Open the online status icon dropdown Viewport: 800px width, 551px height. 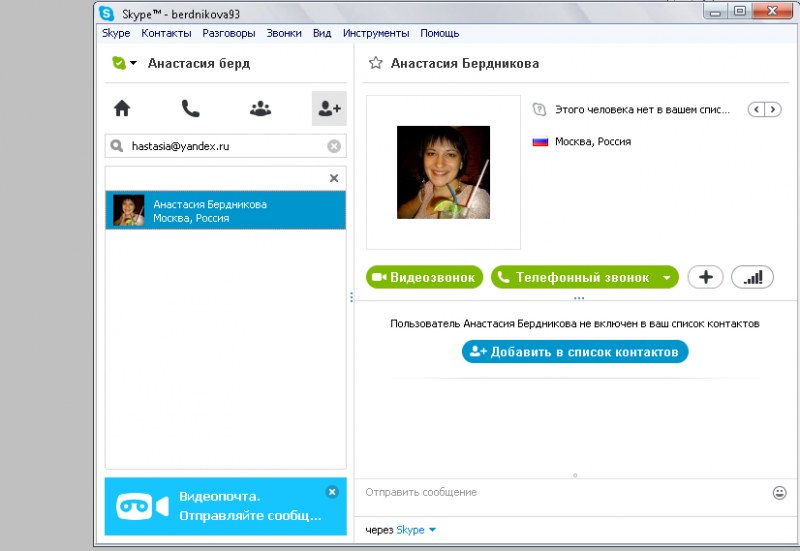point(124,63)
